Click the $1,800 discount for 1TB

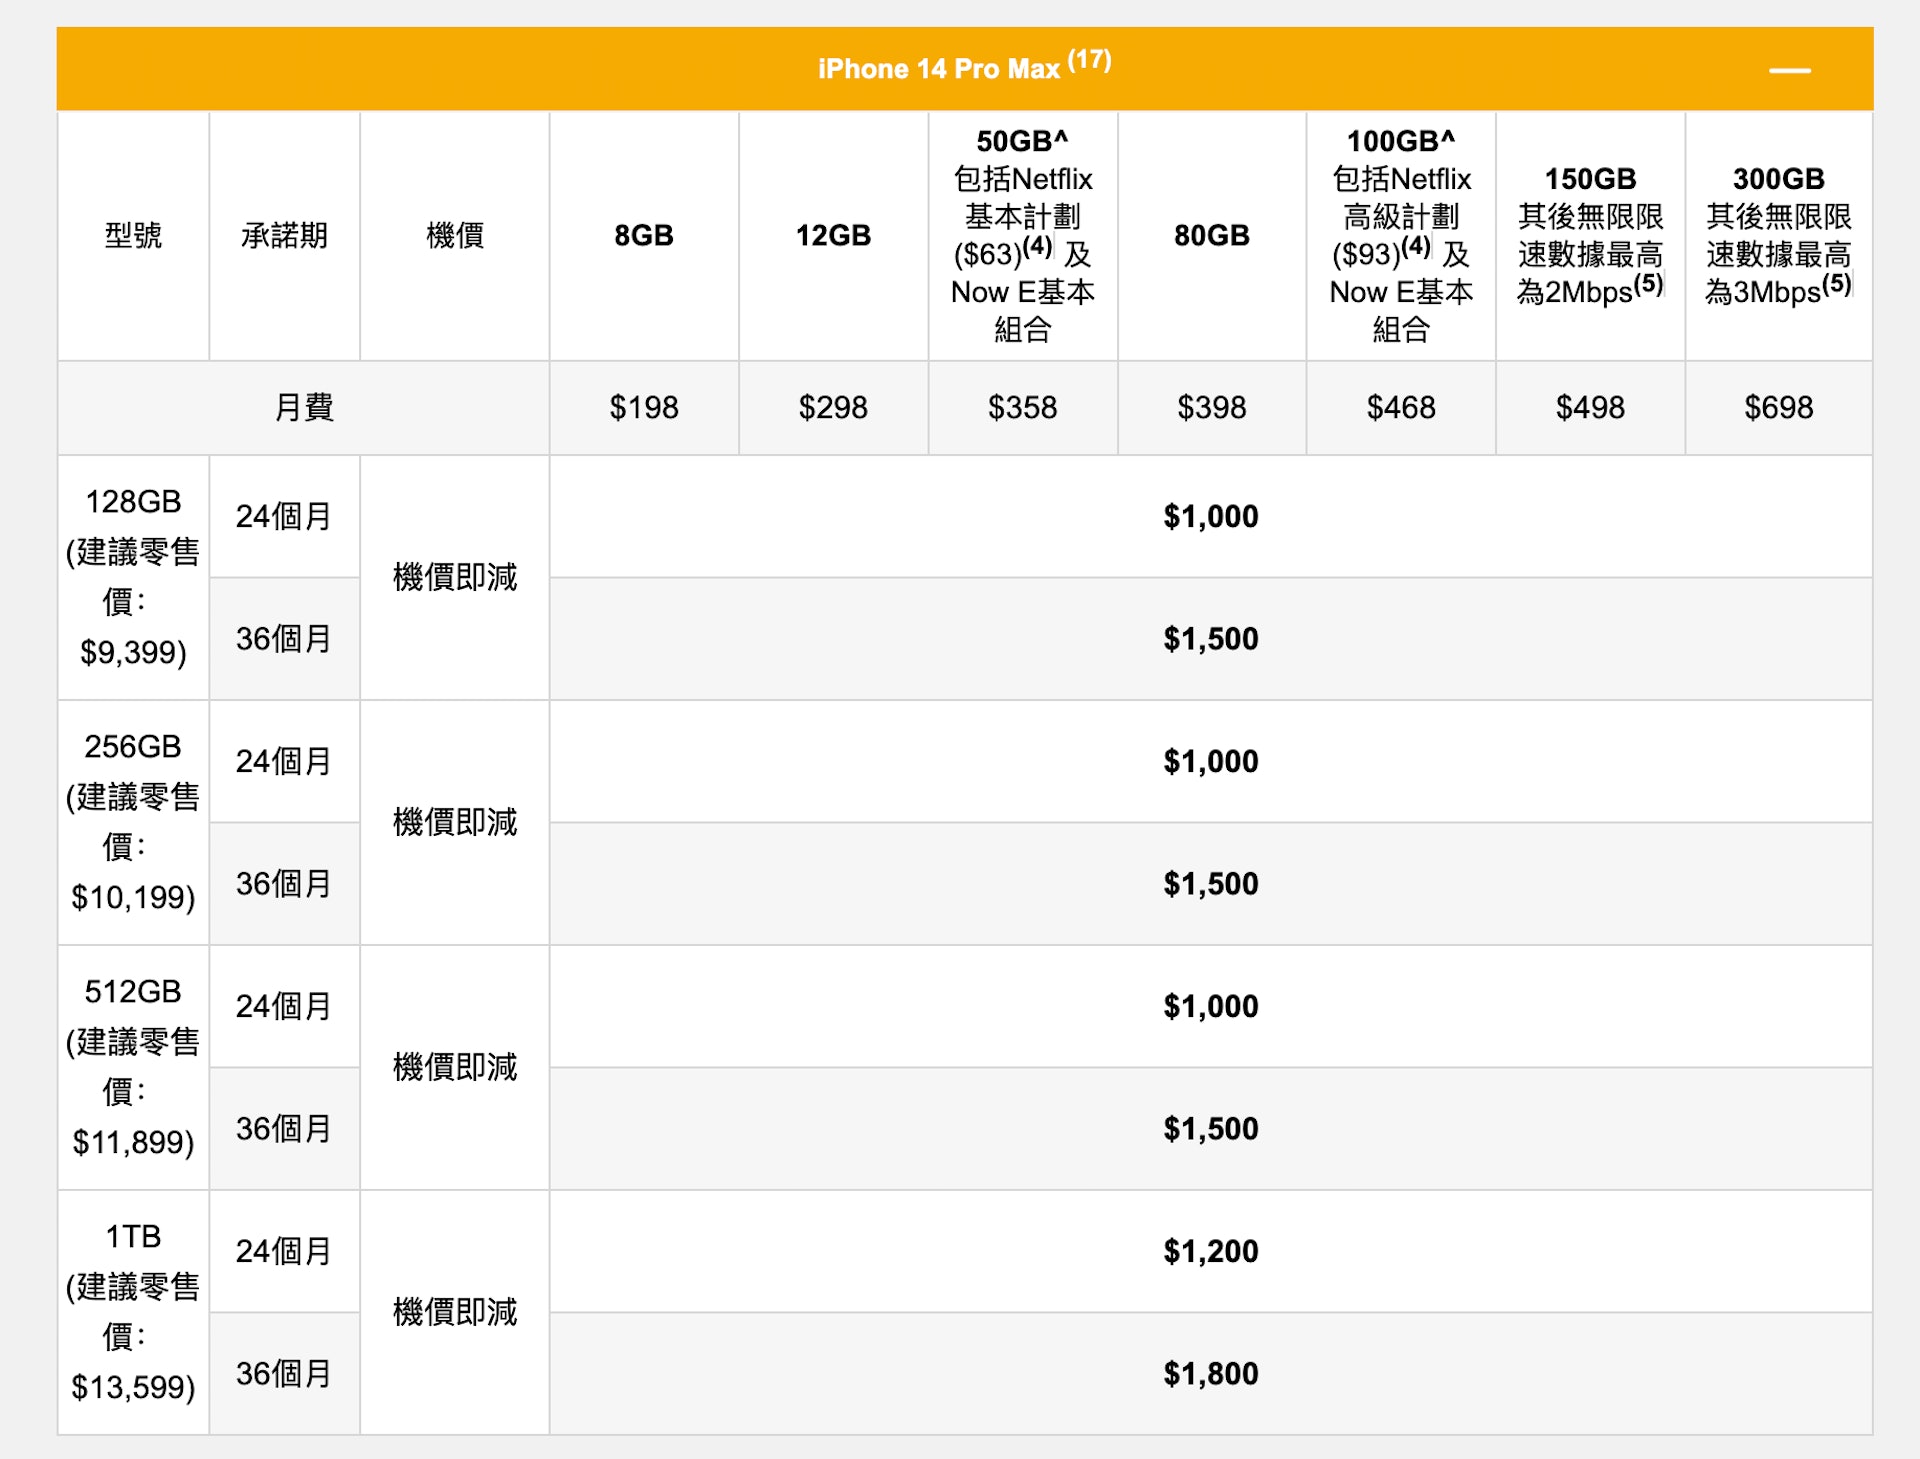click(1210, 1374)
